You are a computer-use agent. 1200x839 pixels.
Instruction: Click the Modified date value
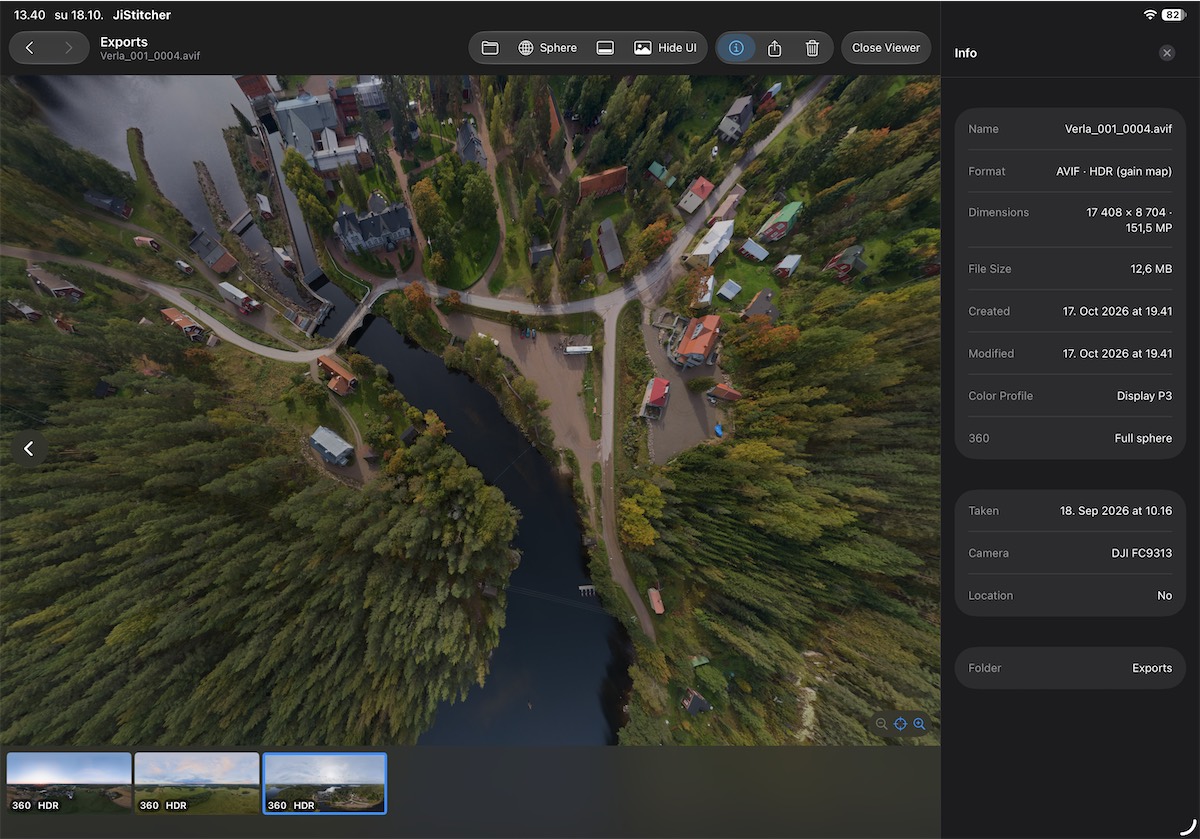click(1117, 353)
